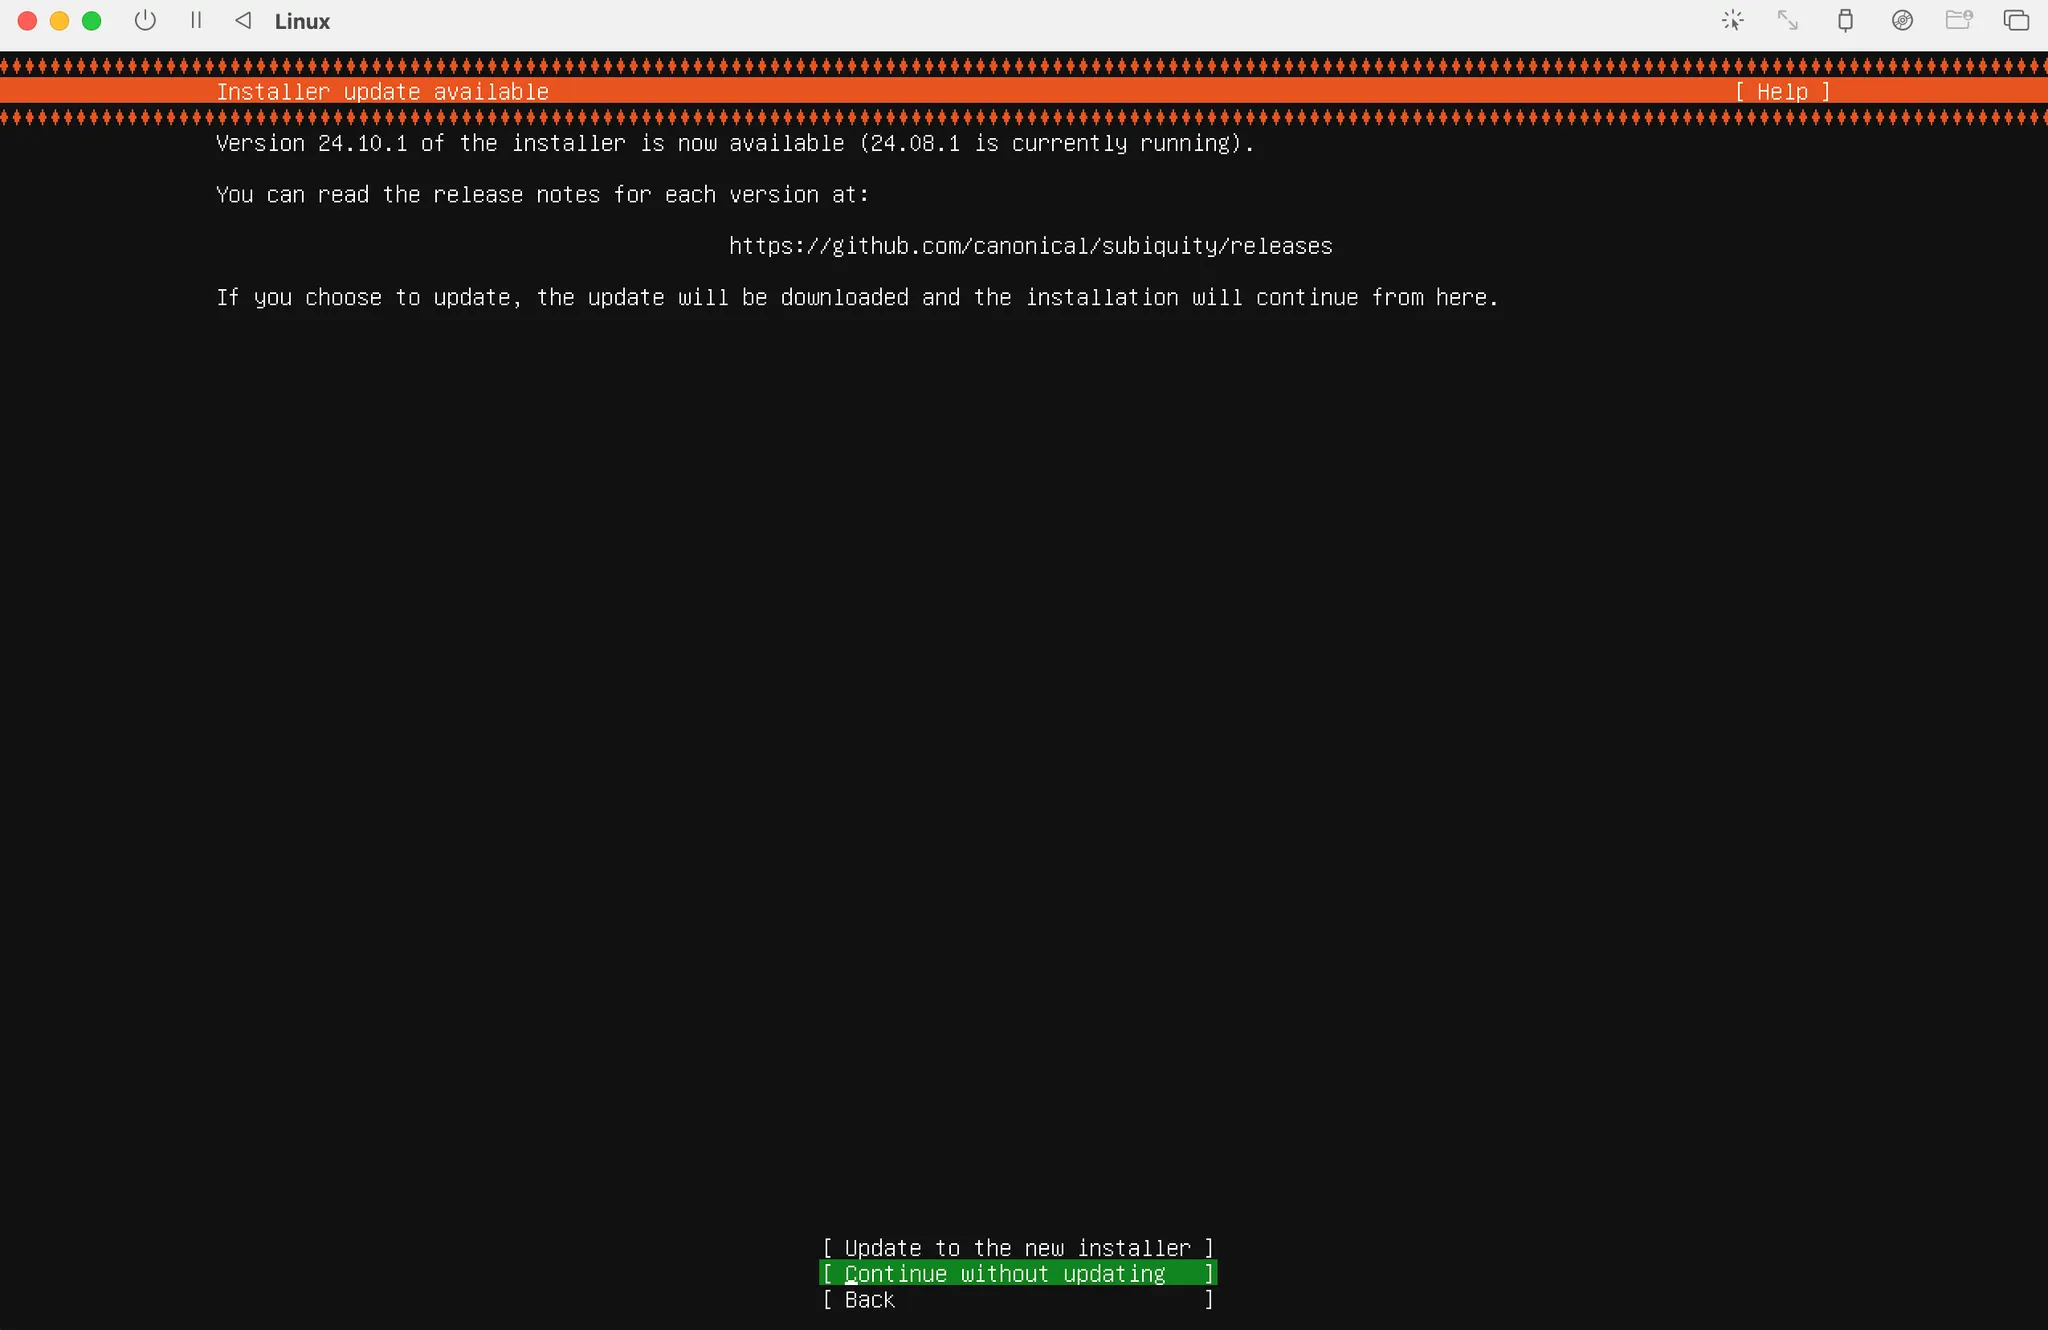Click the subiquity releases GitHub URL
Image resolution: width=2048 pixels, height=1330 pixels.
click(1030, 246)
